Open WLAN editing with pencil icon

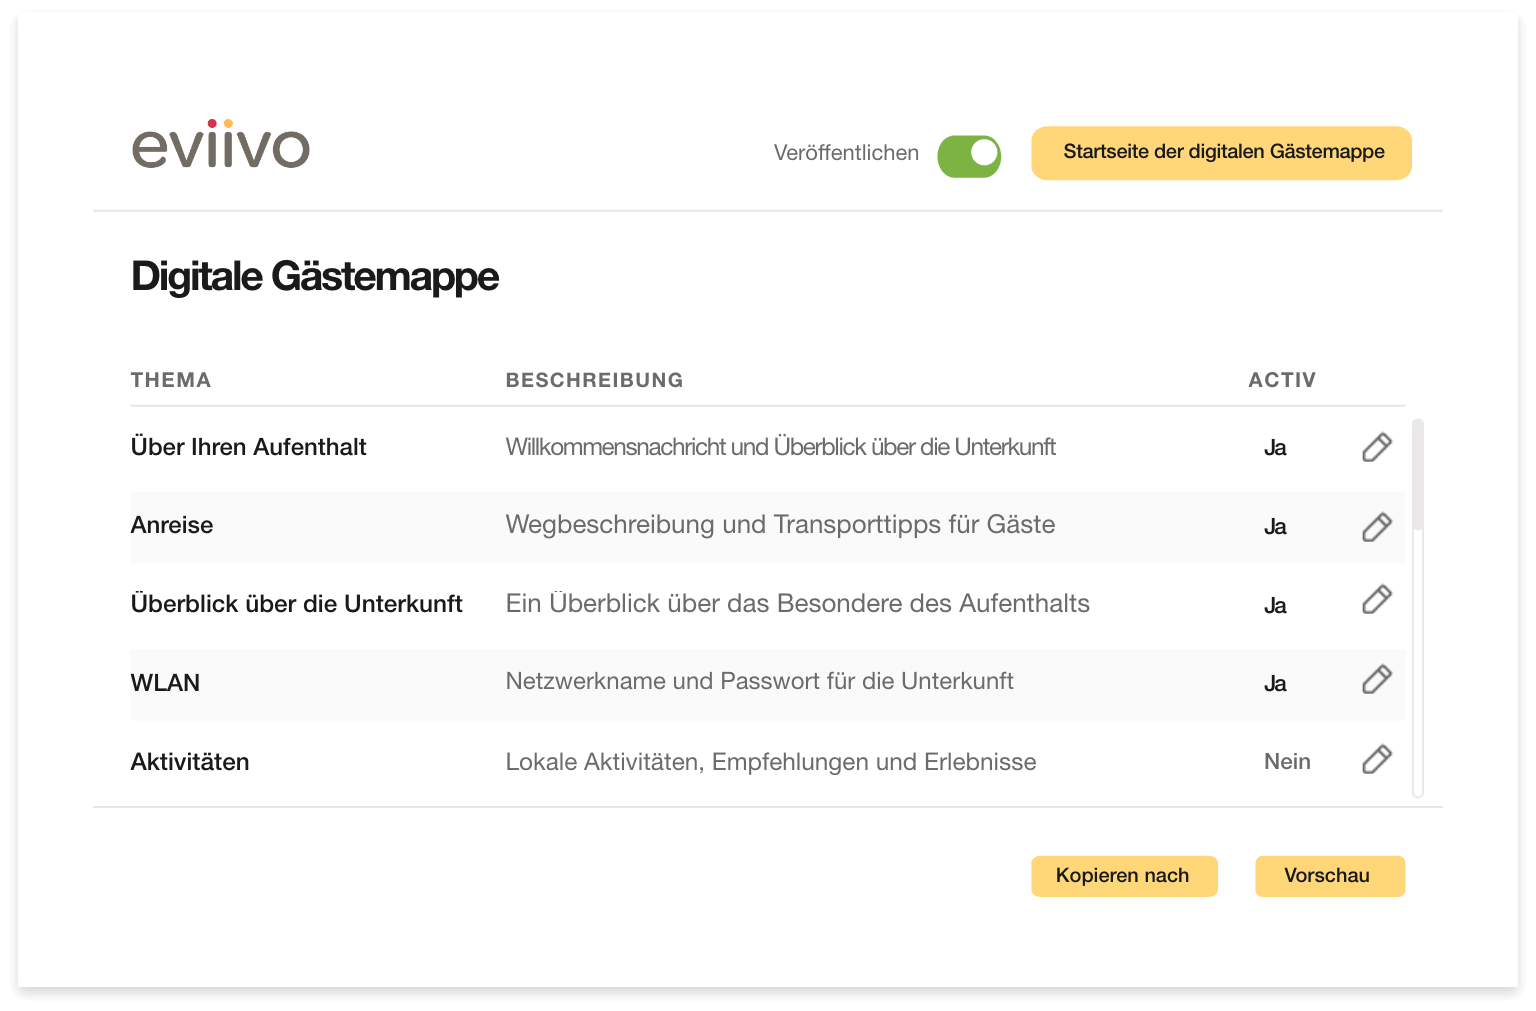[1377, 679]
